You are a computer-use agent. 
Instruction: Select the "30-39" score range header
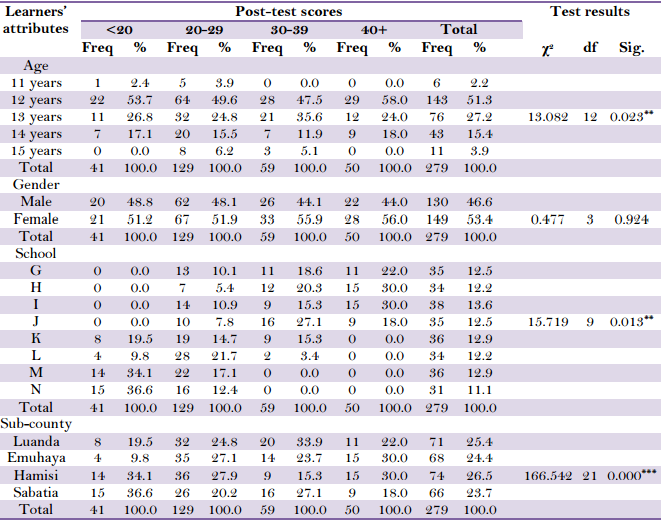[289, 29]
